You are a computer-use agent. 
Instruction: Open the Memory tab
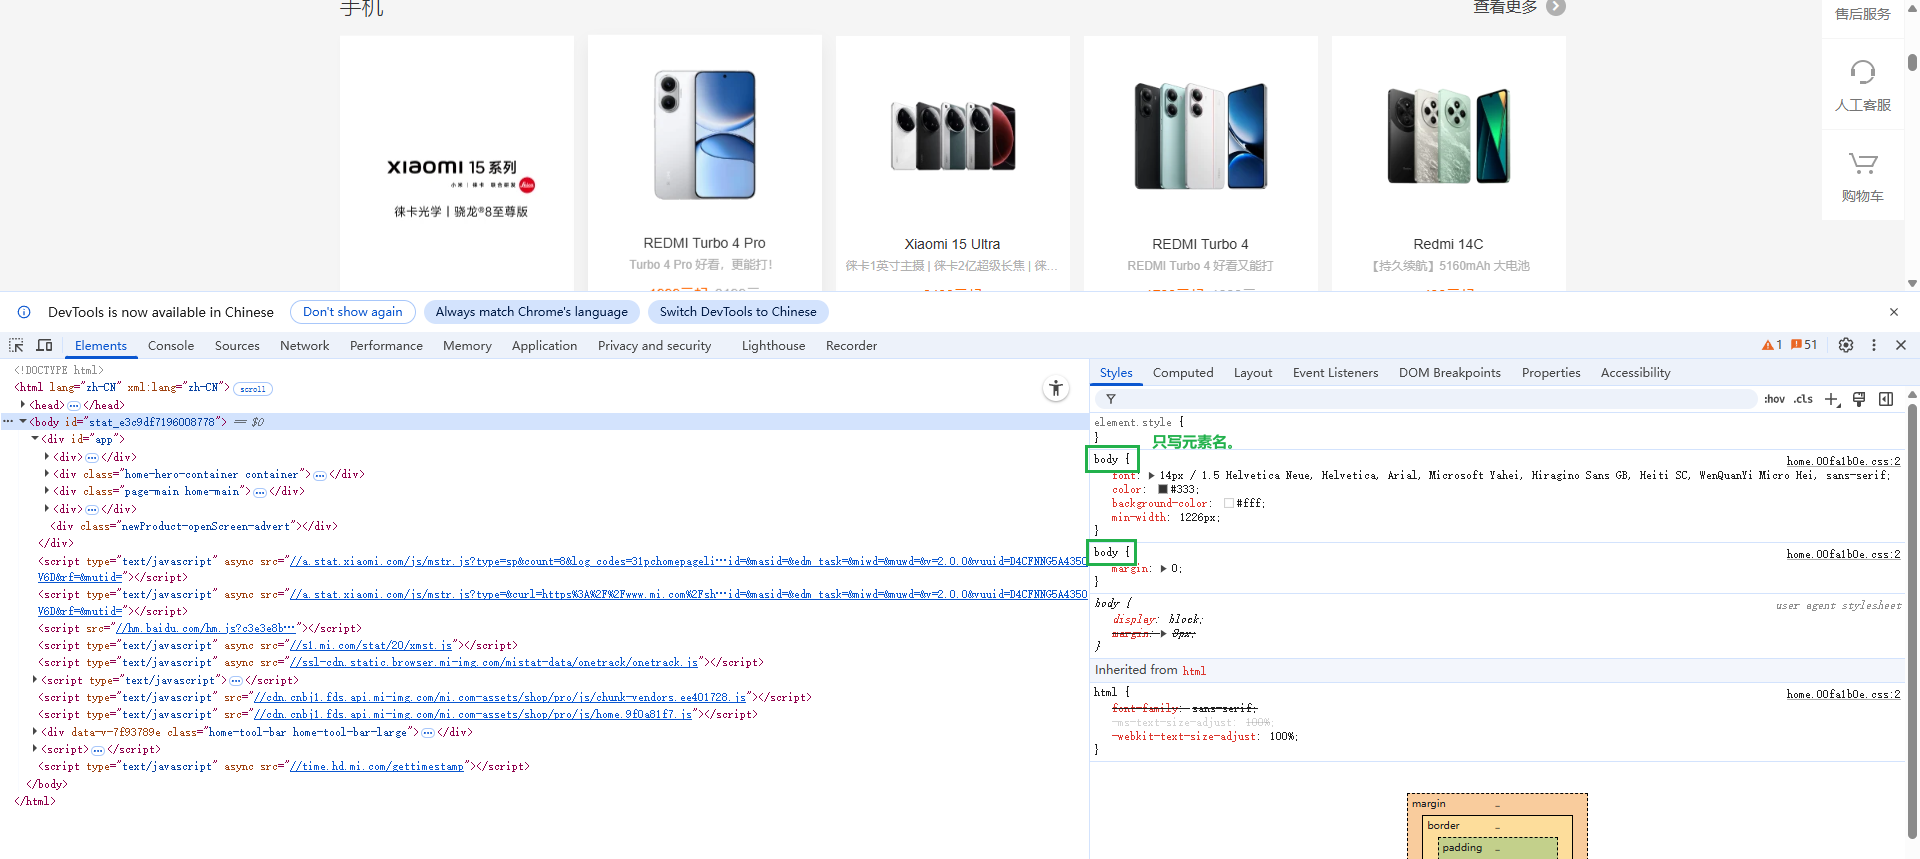coord(467,345)
